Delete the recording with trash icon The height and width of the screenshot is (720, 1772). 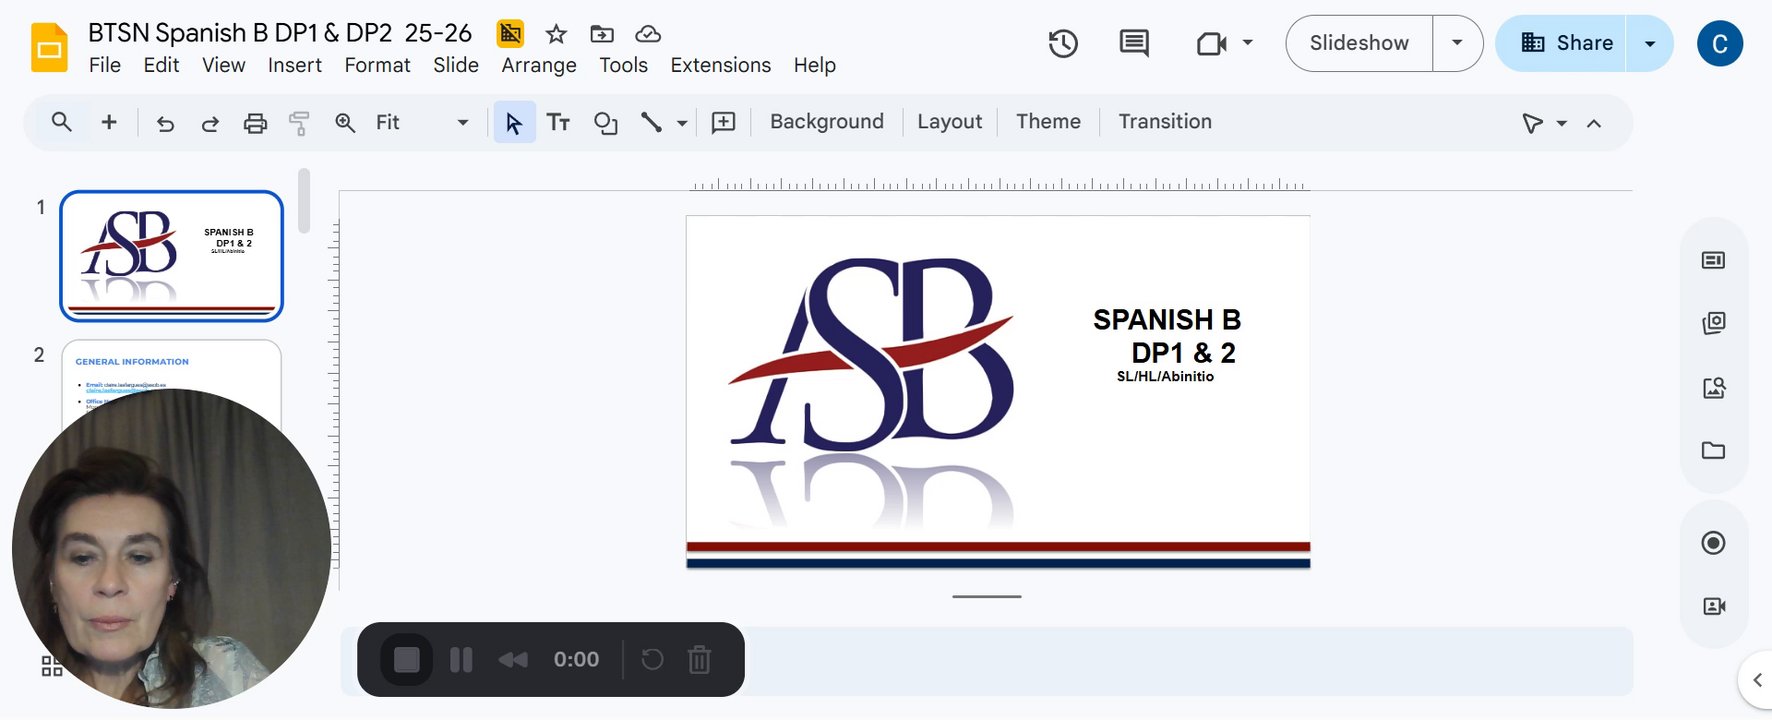click(700, 659)
